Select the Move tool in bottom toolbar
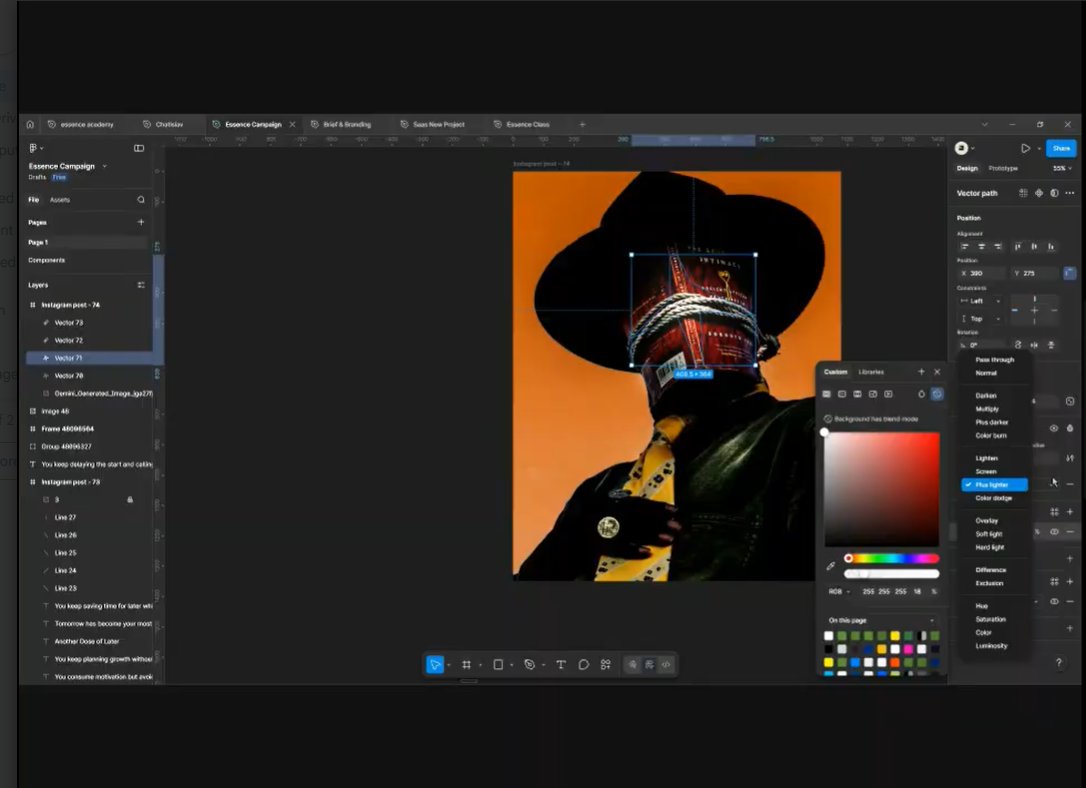 [435, 665]
